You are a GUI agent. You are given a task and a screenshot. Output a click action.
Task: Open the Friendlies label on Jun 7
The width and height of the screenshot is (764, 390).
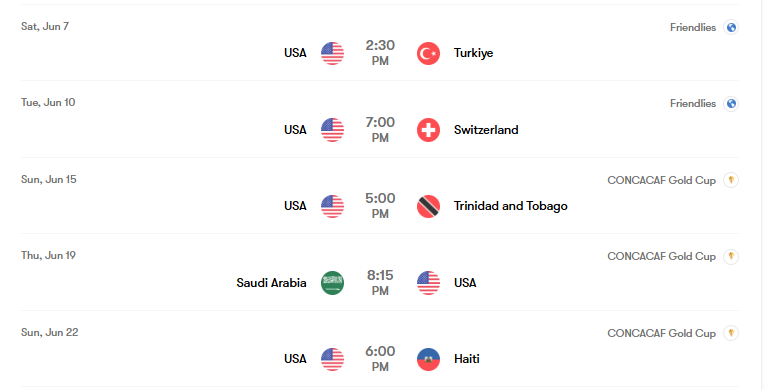(x=692, y=27)
